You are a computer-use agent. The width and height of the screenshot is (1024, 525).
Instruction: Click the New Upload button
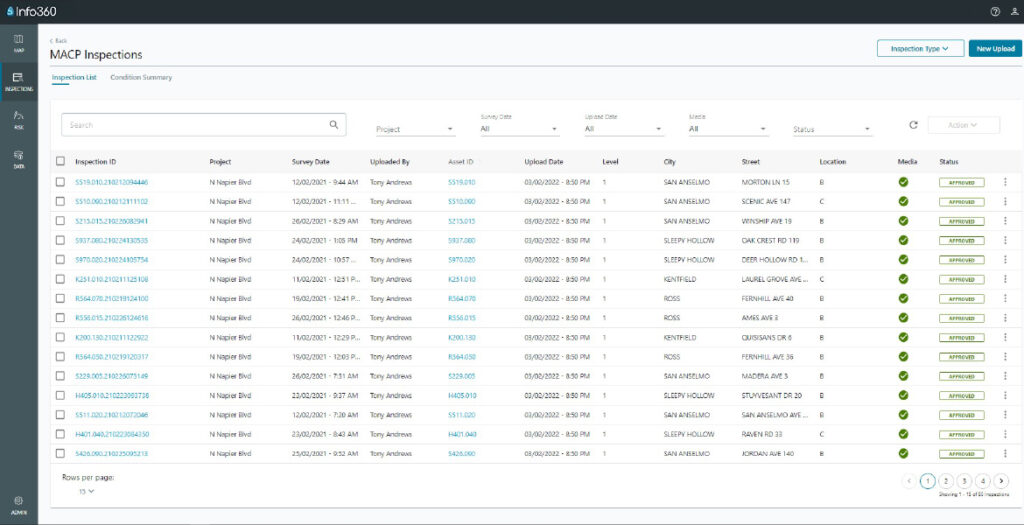pos(995,48)
